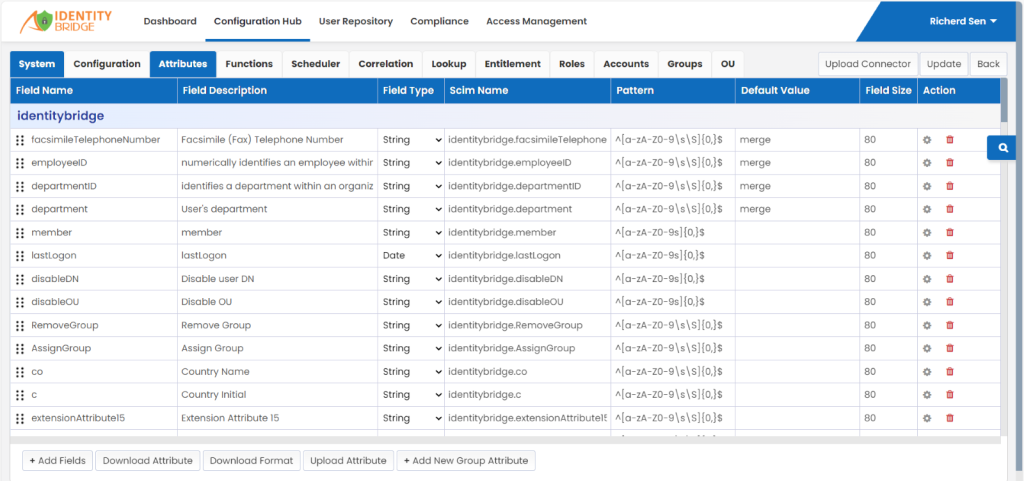Image resolution: width=1024 pixels, height=481 pixels.
Task: Open Field Type dropdown for disableDN
Action: [x=411, y=279]
